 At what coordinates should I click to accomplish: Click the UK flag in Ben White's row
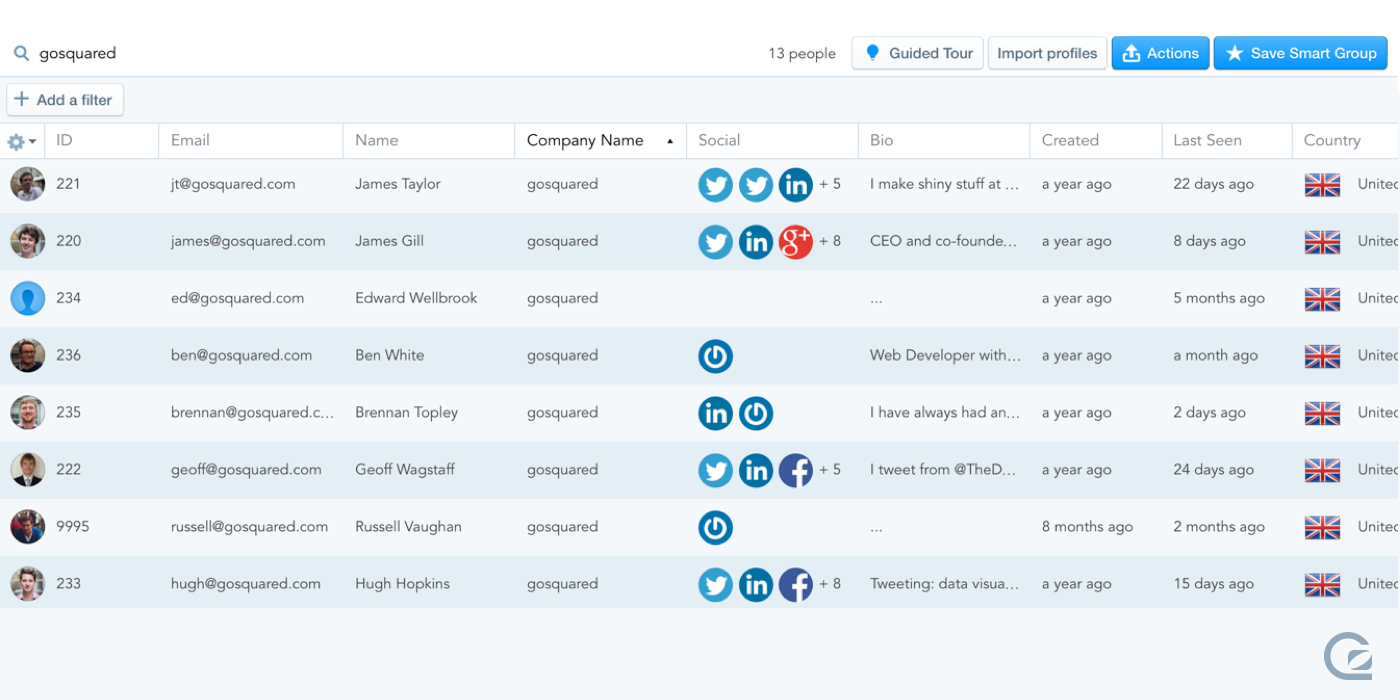point(1323,356)
